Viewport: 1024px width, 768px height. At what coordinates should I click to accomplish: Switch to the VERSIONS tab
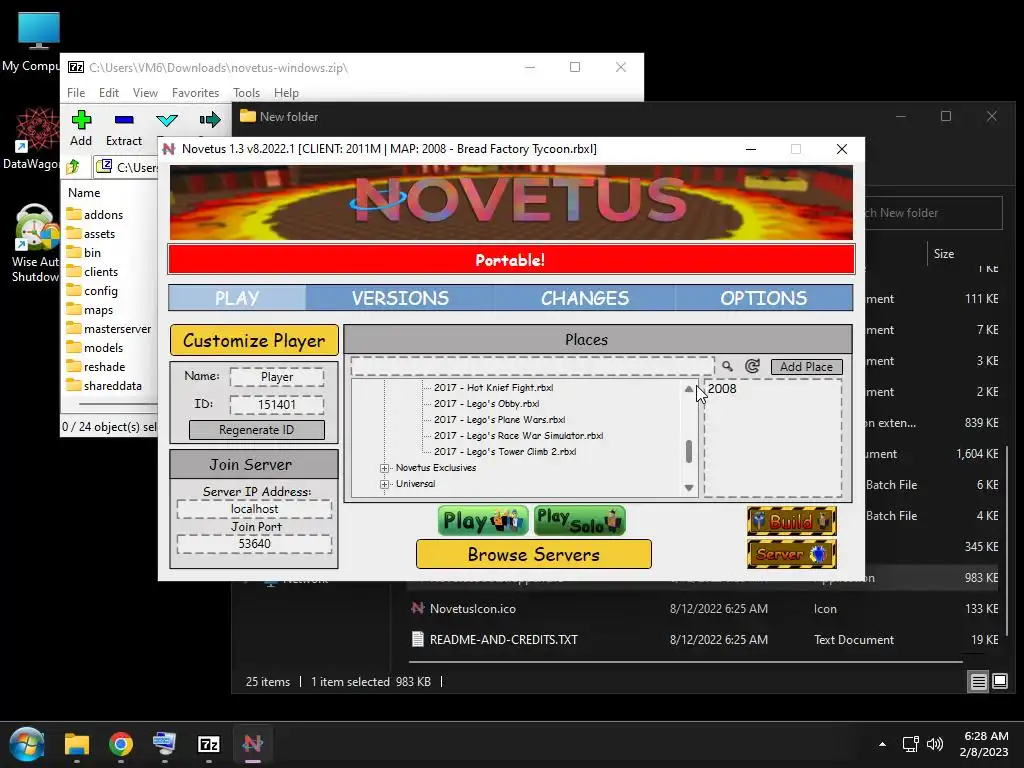click(x=400, y=298)
